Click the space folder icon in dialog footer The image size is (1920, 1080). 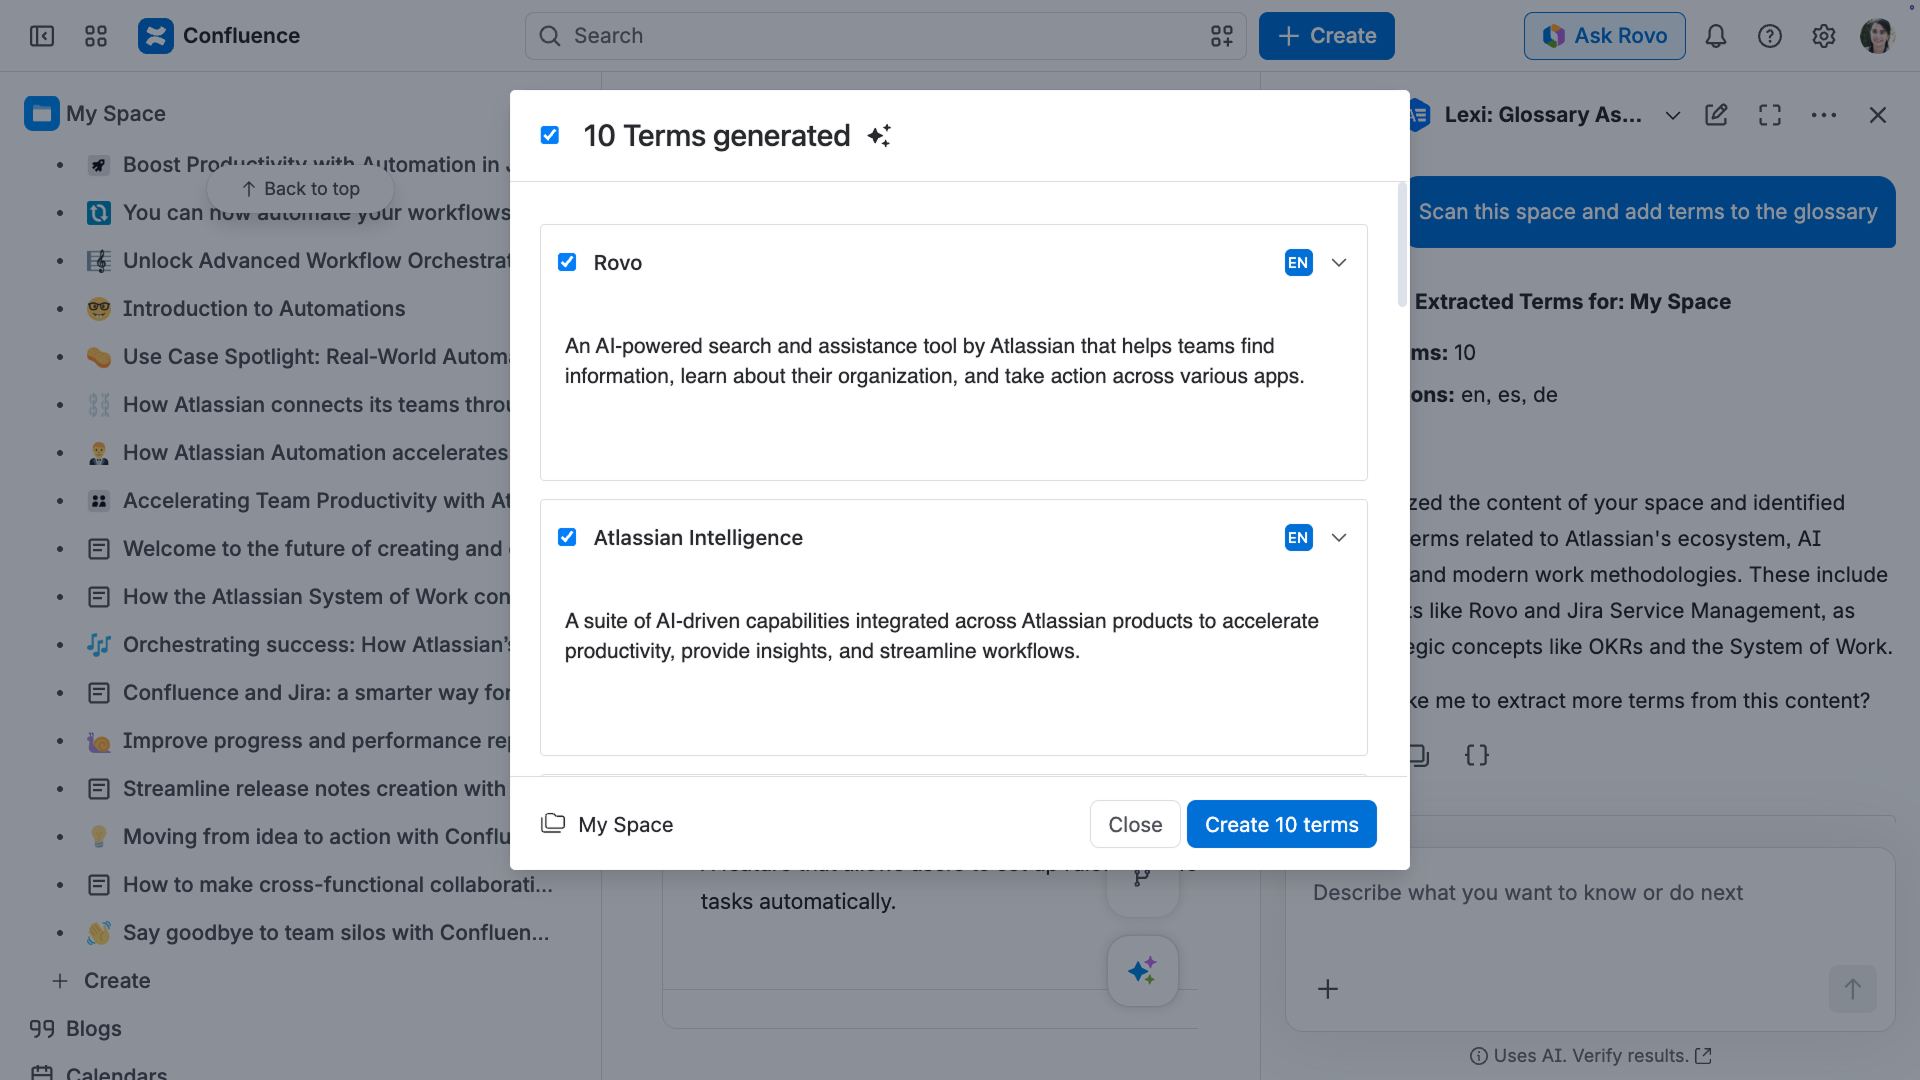pyautogui.click(x=553, y=824)
